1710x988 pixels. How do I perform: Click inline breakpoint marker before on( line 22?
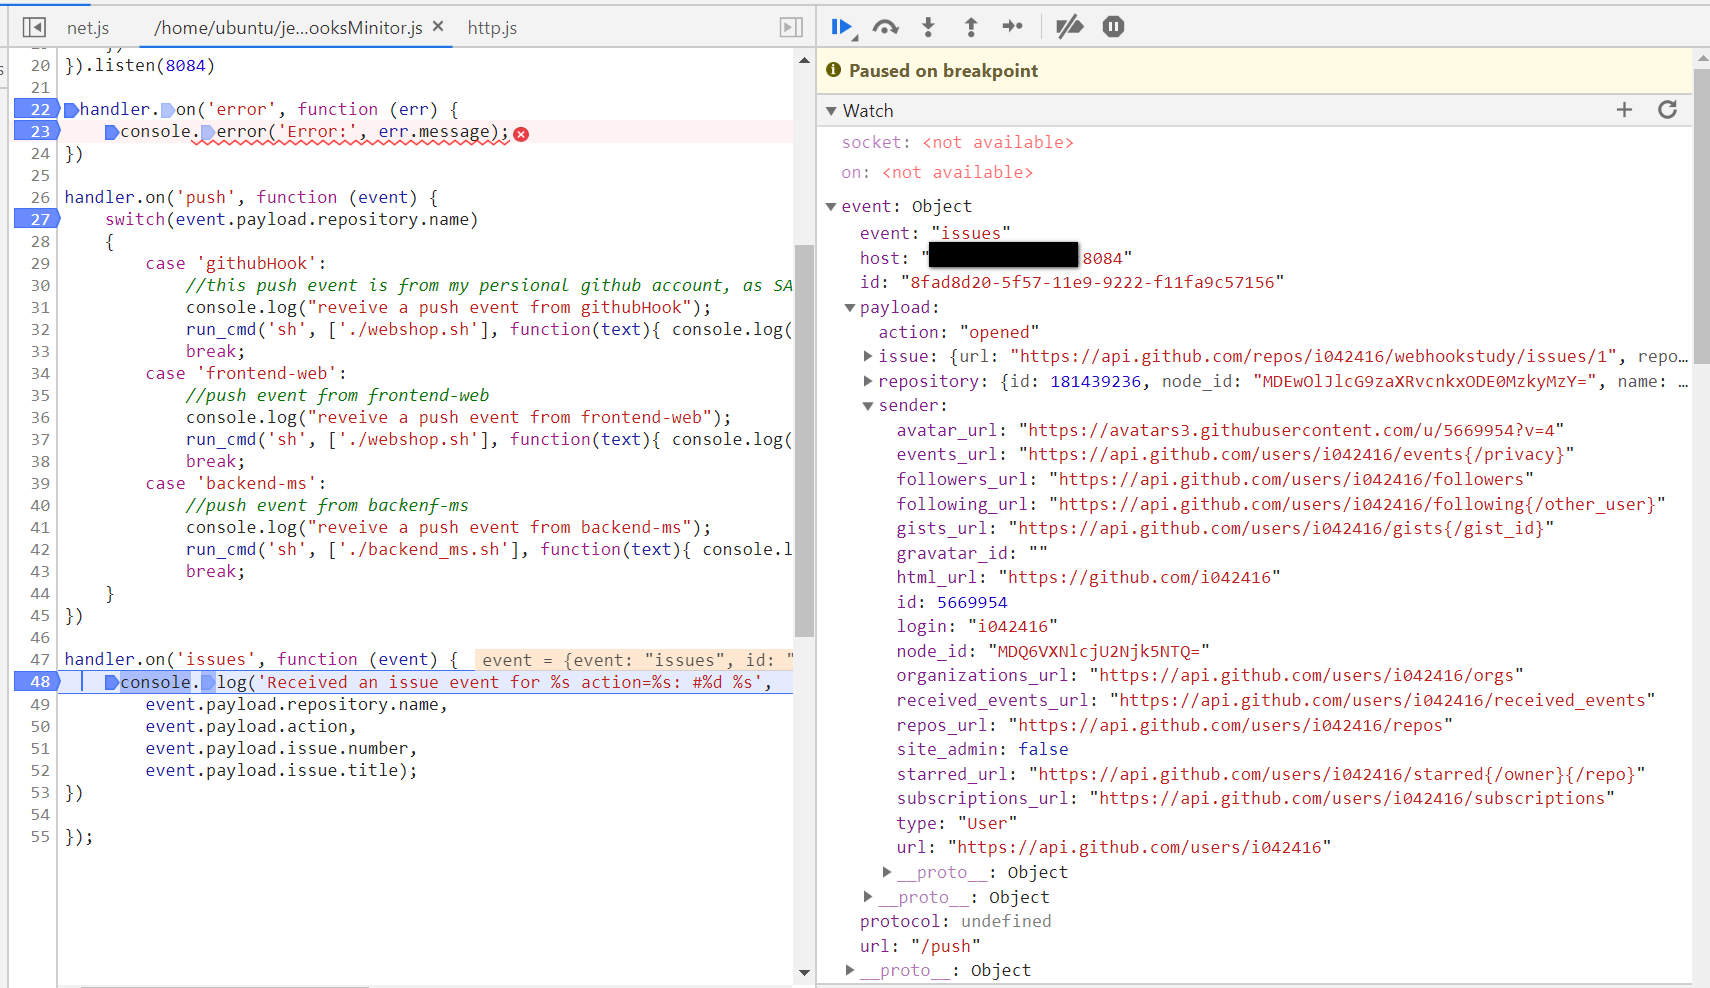pos(167,110)
